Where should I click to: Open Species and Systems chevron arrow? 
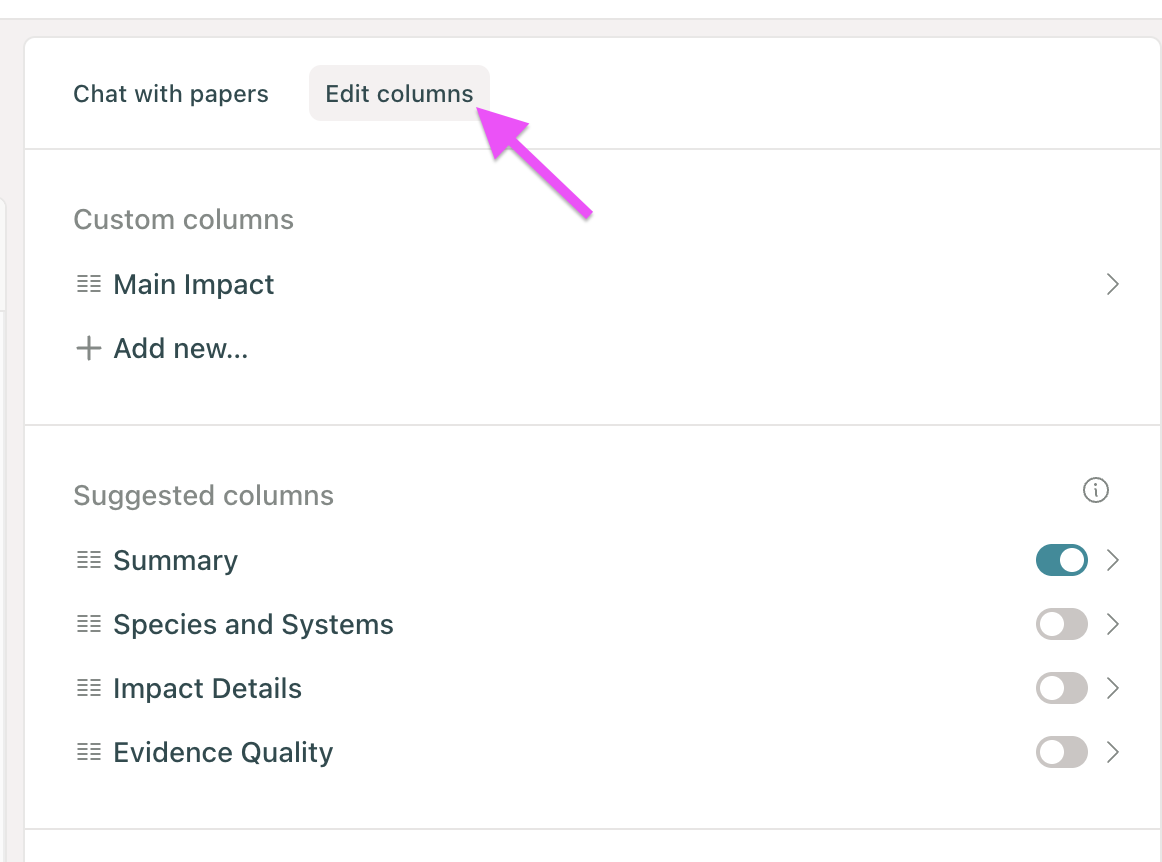(x=1112, y=625)
